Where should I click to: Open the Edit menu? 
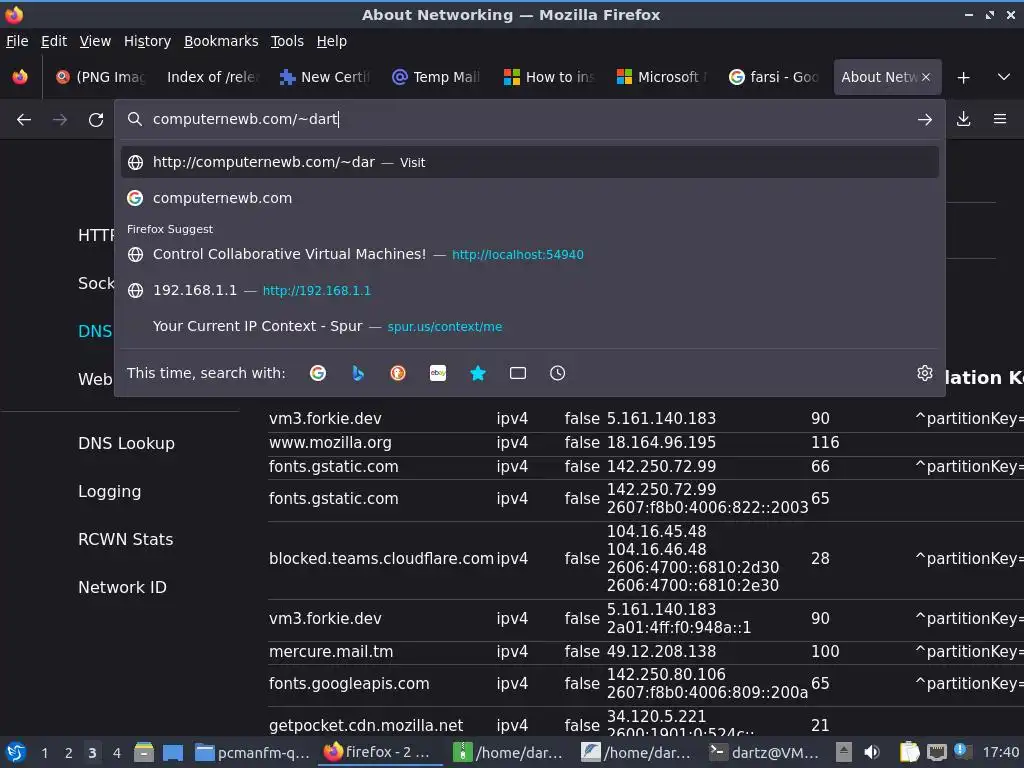(54, 41)
